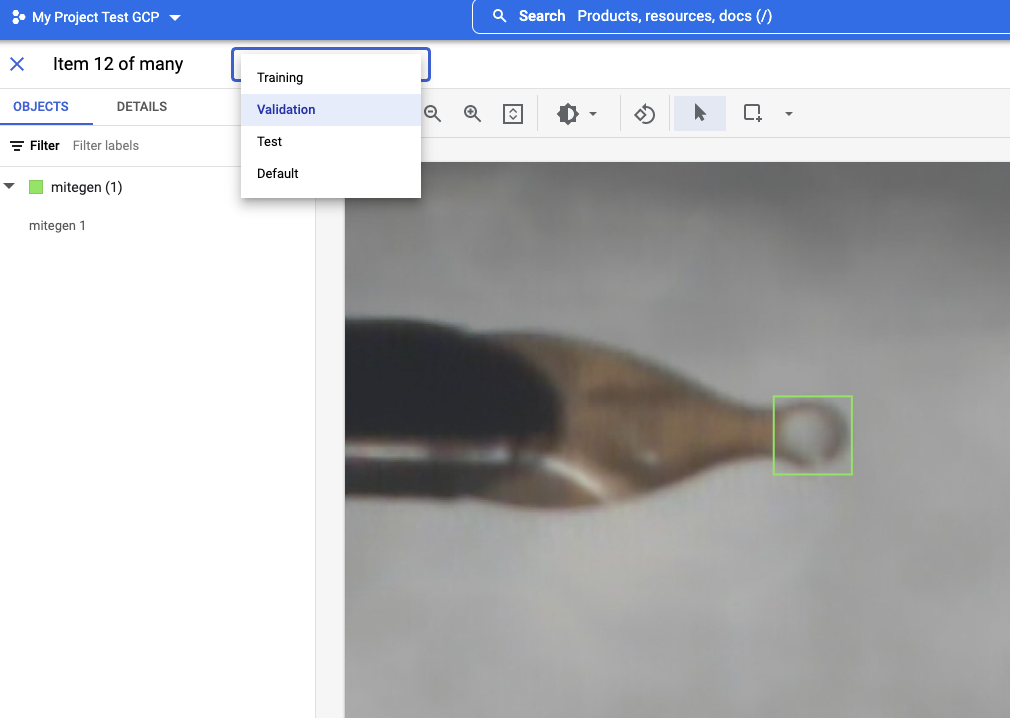This screenshot has height=718, width=1010.
Task: Choose Test in the dropdown list
Action: tap(330, 142)
